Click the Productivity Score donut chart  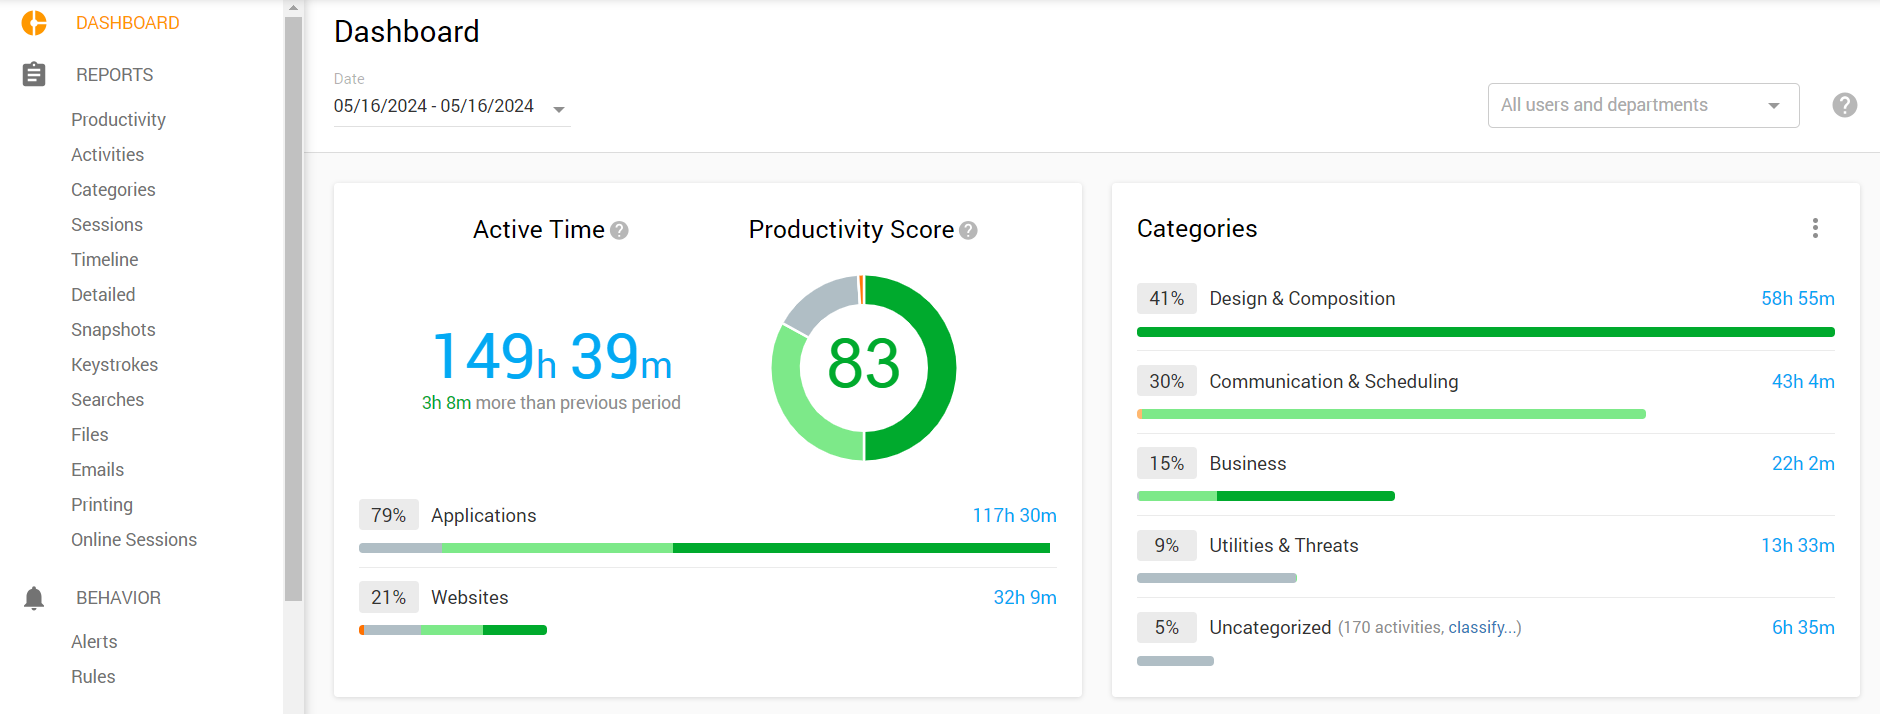(864, 368)
